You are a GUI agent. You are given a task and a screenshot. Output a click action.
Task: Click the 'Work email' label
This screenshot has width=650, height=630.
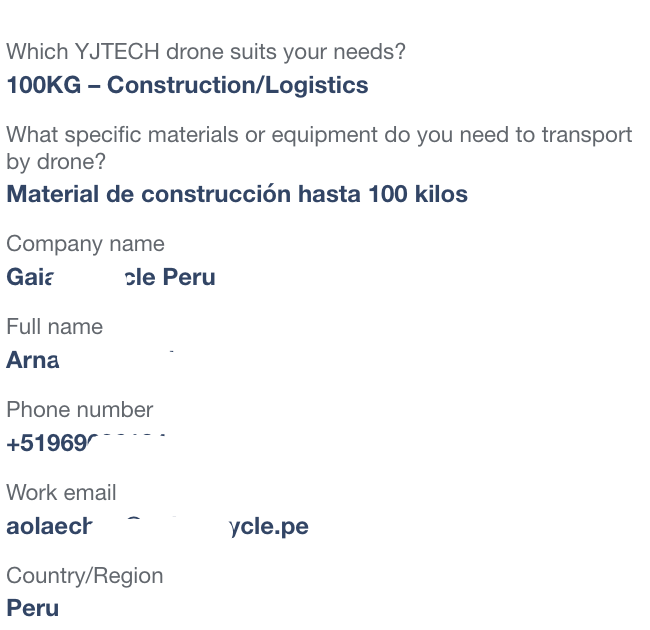tap(61, 493)
